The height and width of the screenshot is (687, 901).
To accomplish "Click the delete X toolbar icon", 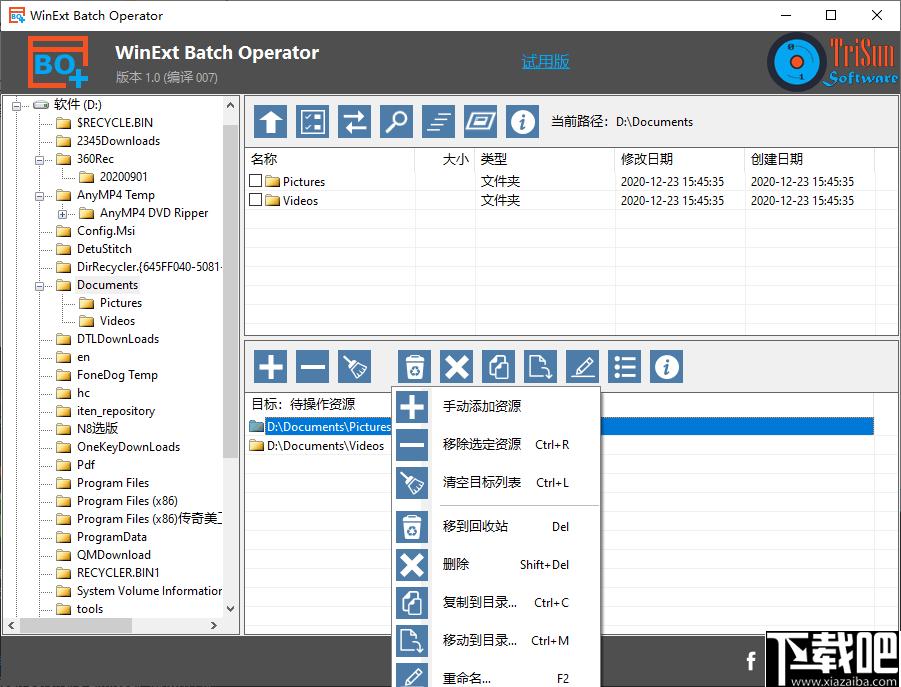I will [457, 366].
